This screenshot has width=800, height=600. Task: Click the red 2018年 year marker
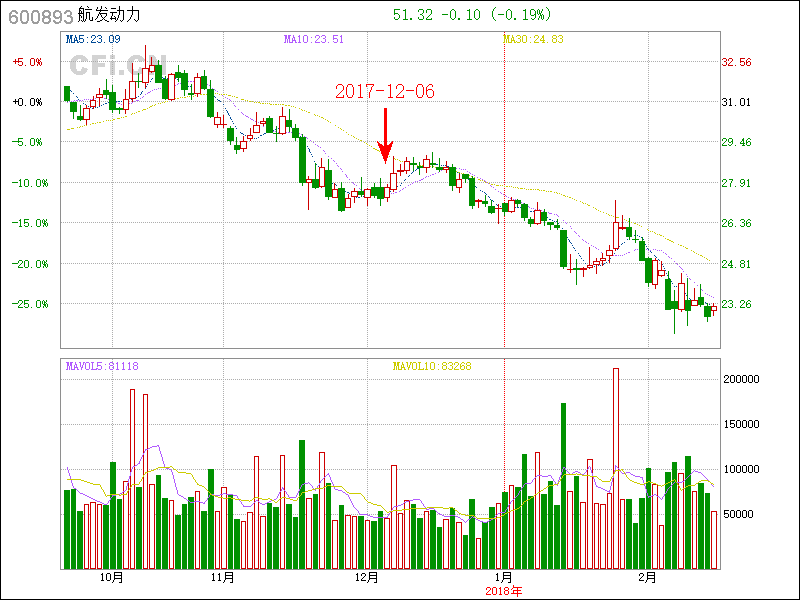click(504, 591)
